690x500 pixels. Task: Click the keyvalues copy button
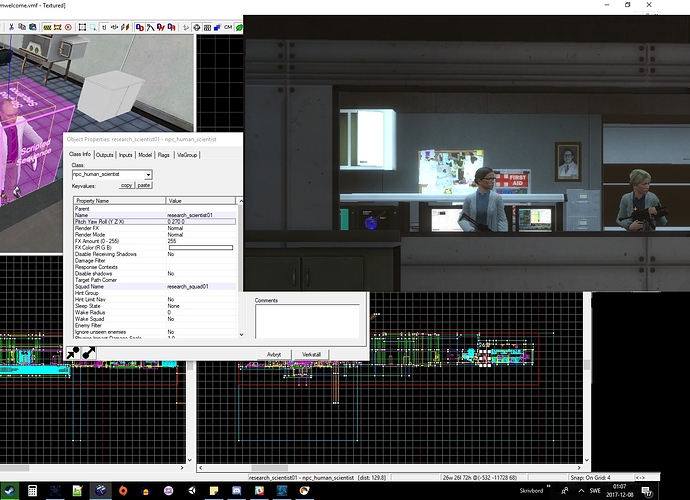(126, 185)
